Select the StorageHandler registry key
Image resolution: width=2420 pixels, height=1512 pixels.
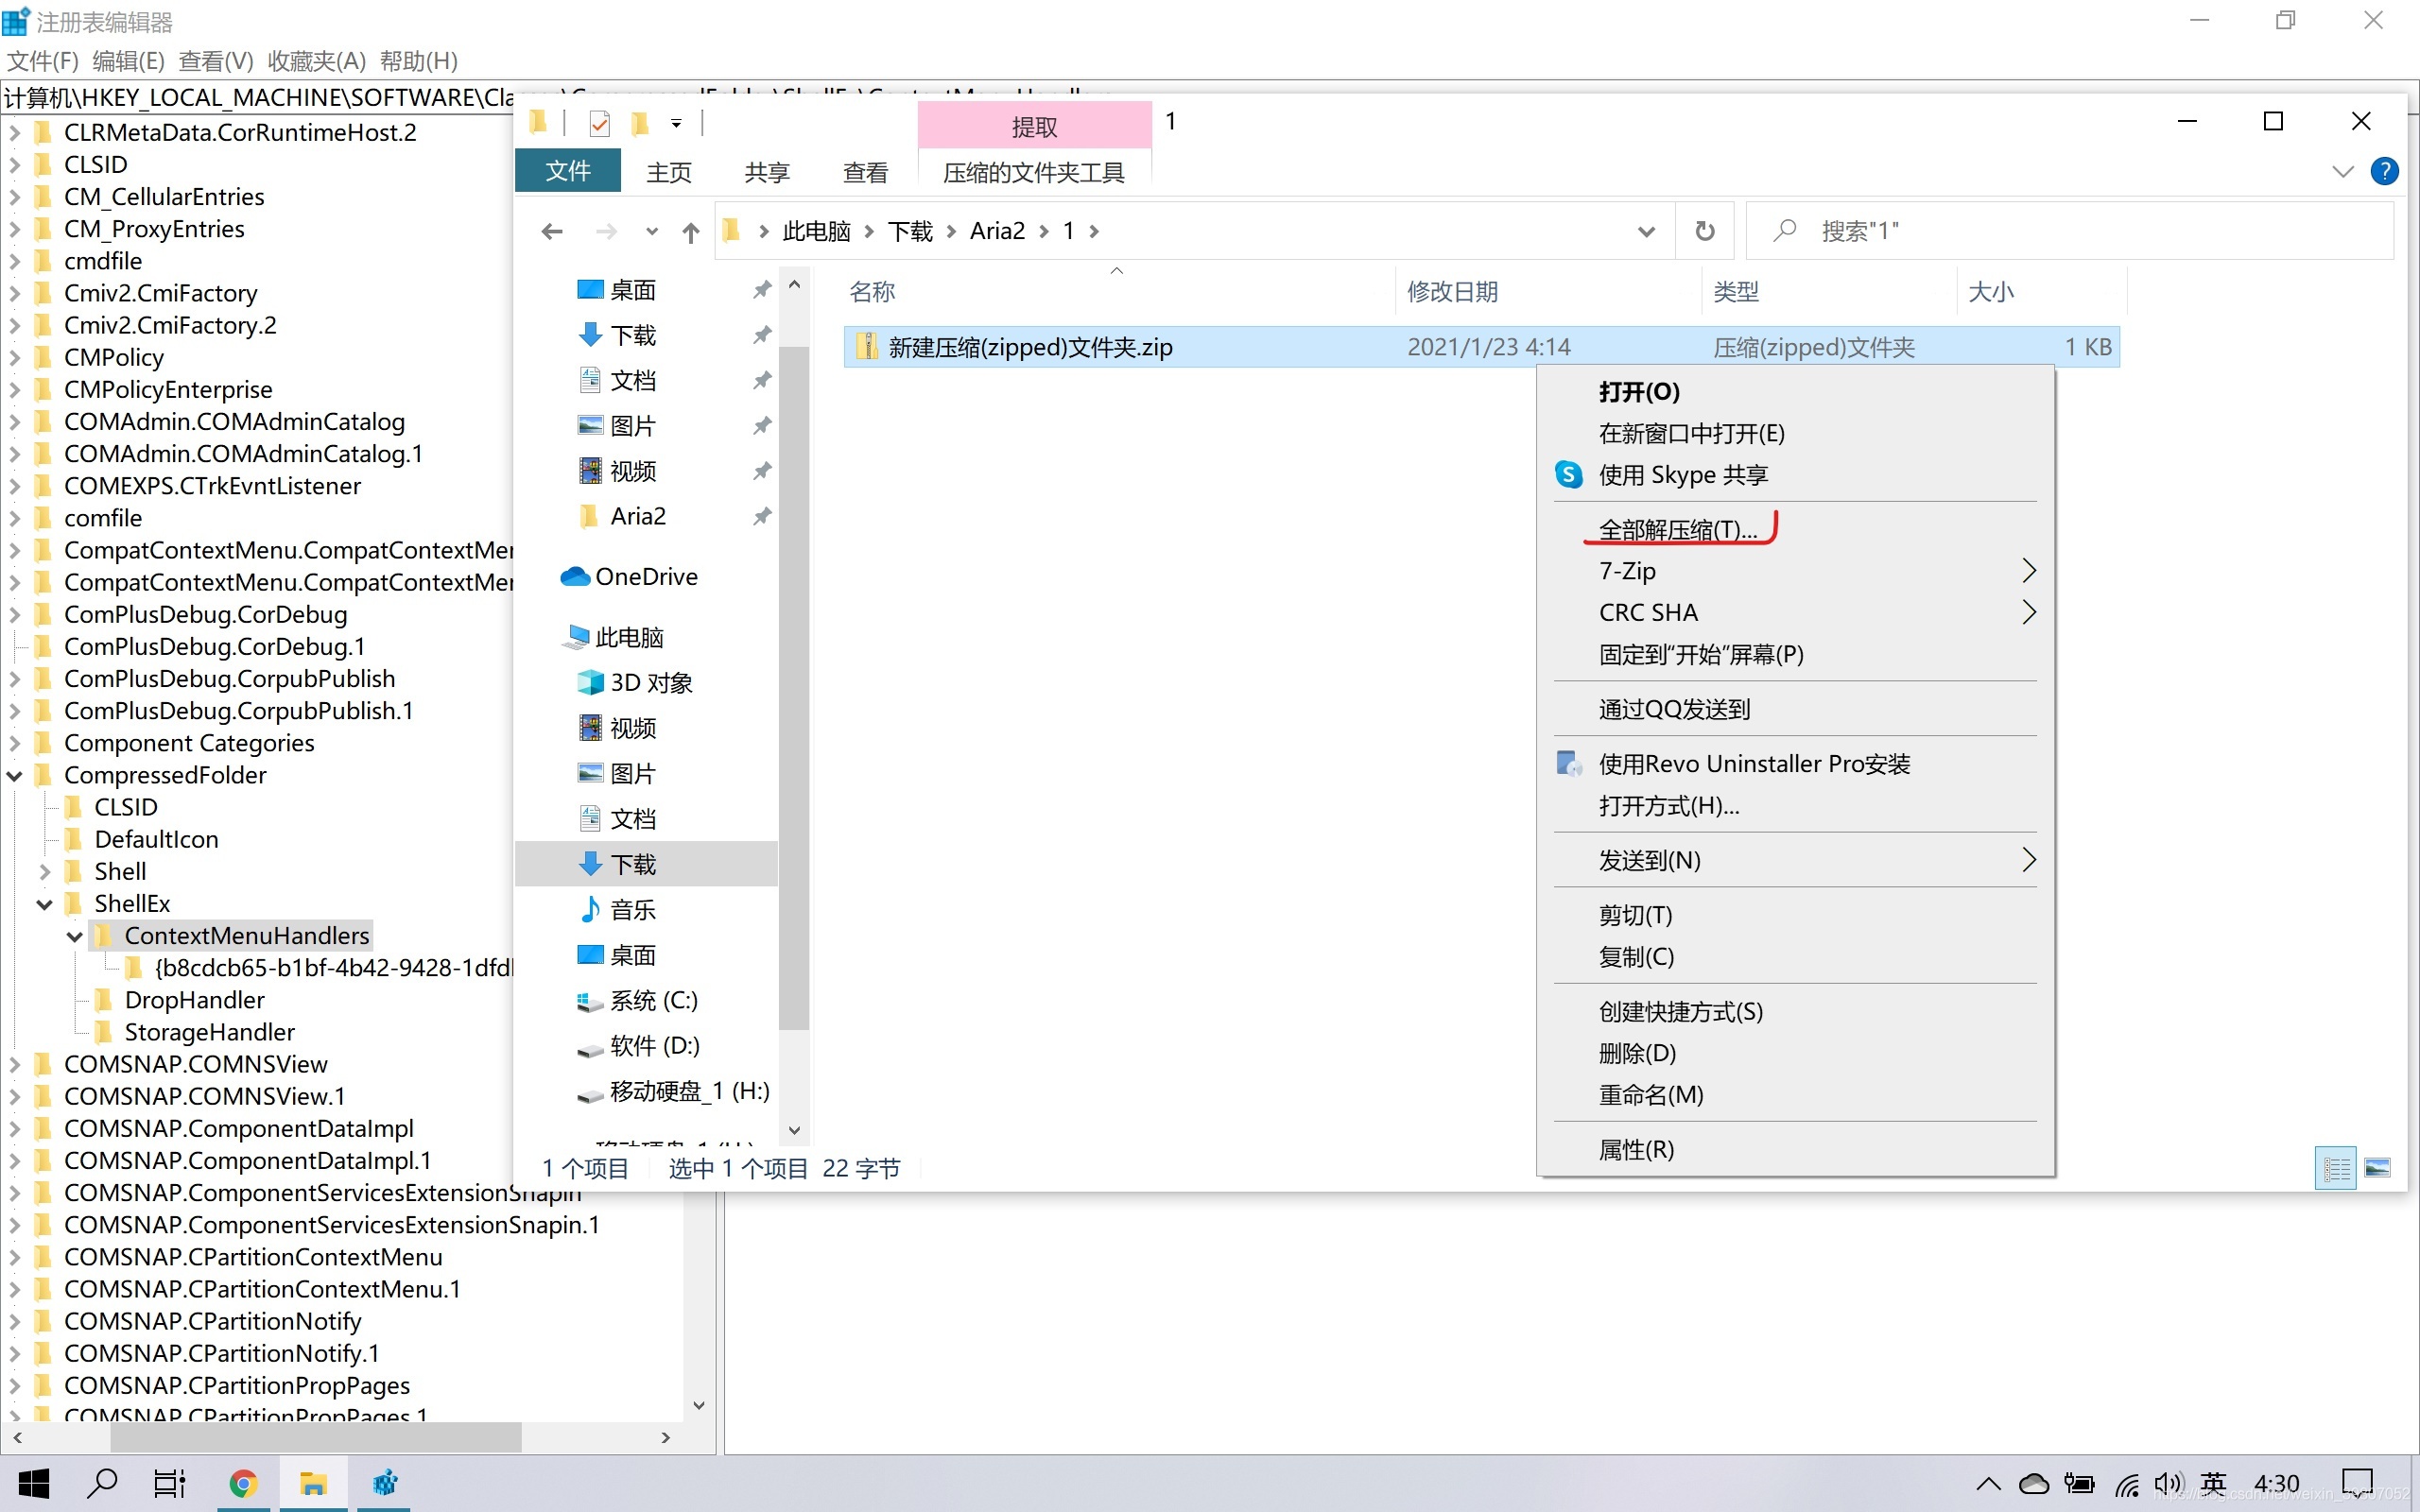pyautogui.click(x=209, y=1033)
